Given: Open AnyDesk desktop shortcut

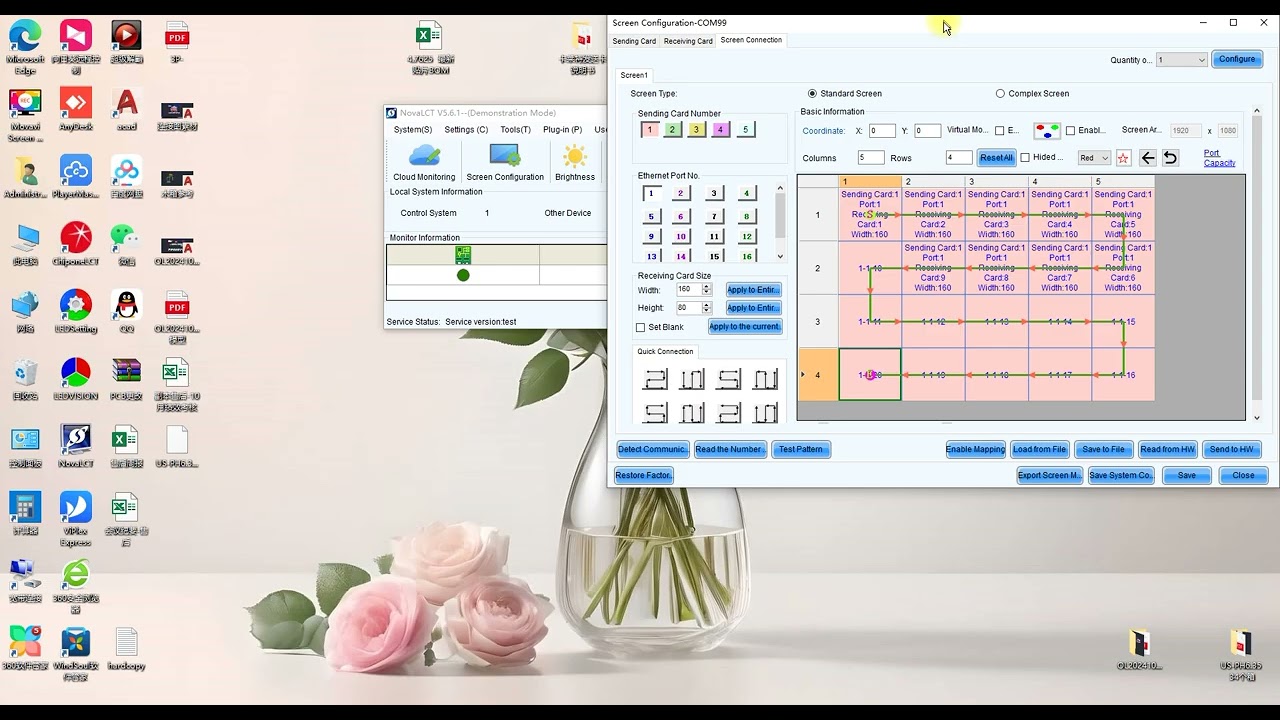Looking at the screenshot, I should tap(76, 110).
